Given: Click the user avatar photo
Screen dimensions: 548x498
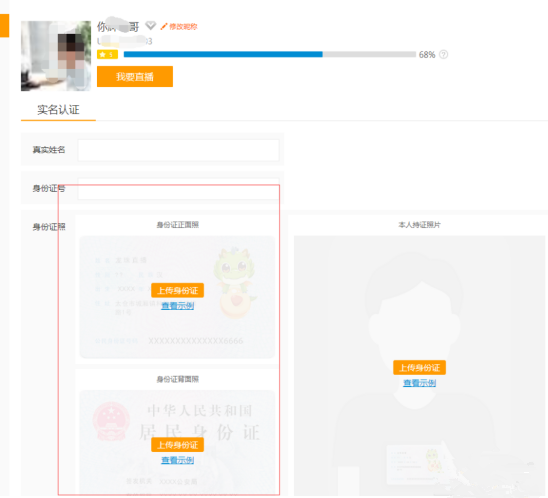Looking at the screenshot, I should (56, 56).
